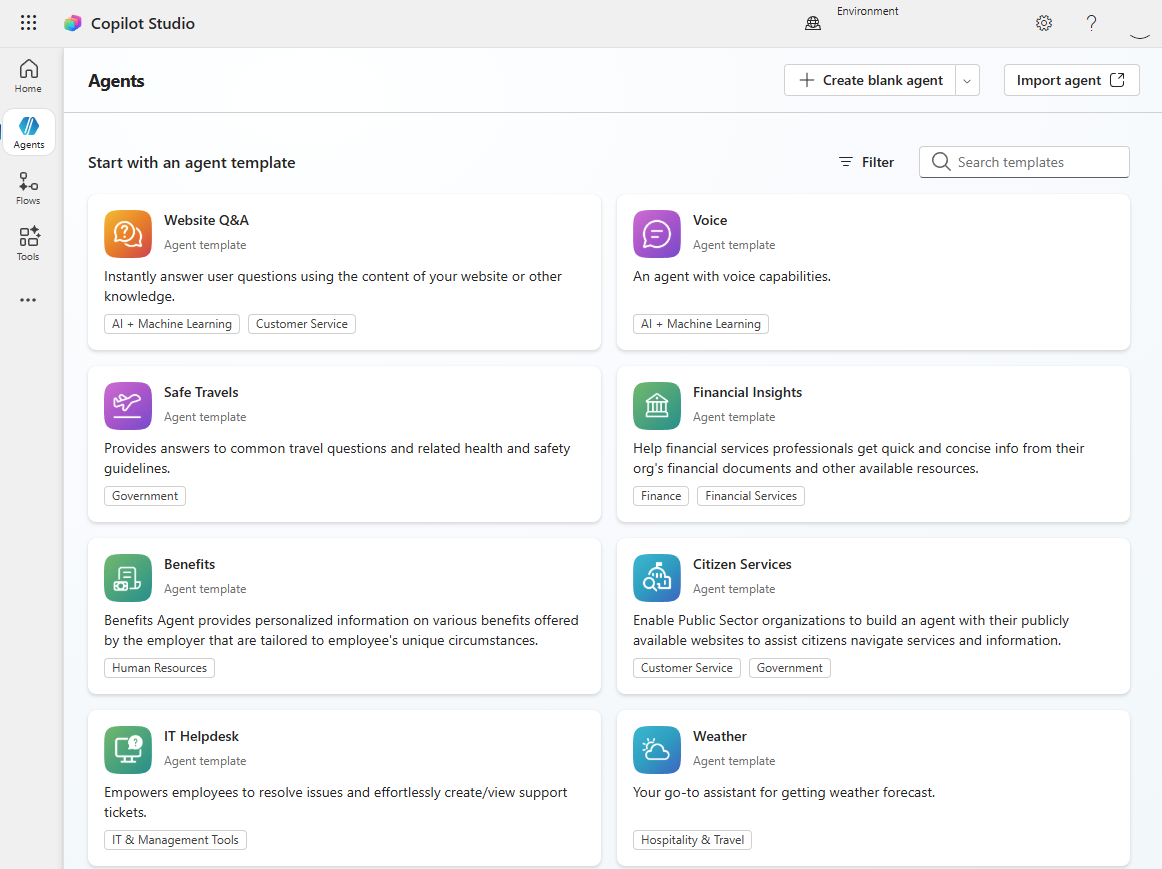Click Government tag on Citizen Services card

coord(790,667)
